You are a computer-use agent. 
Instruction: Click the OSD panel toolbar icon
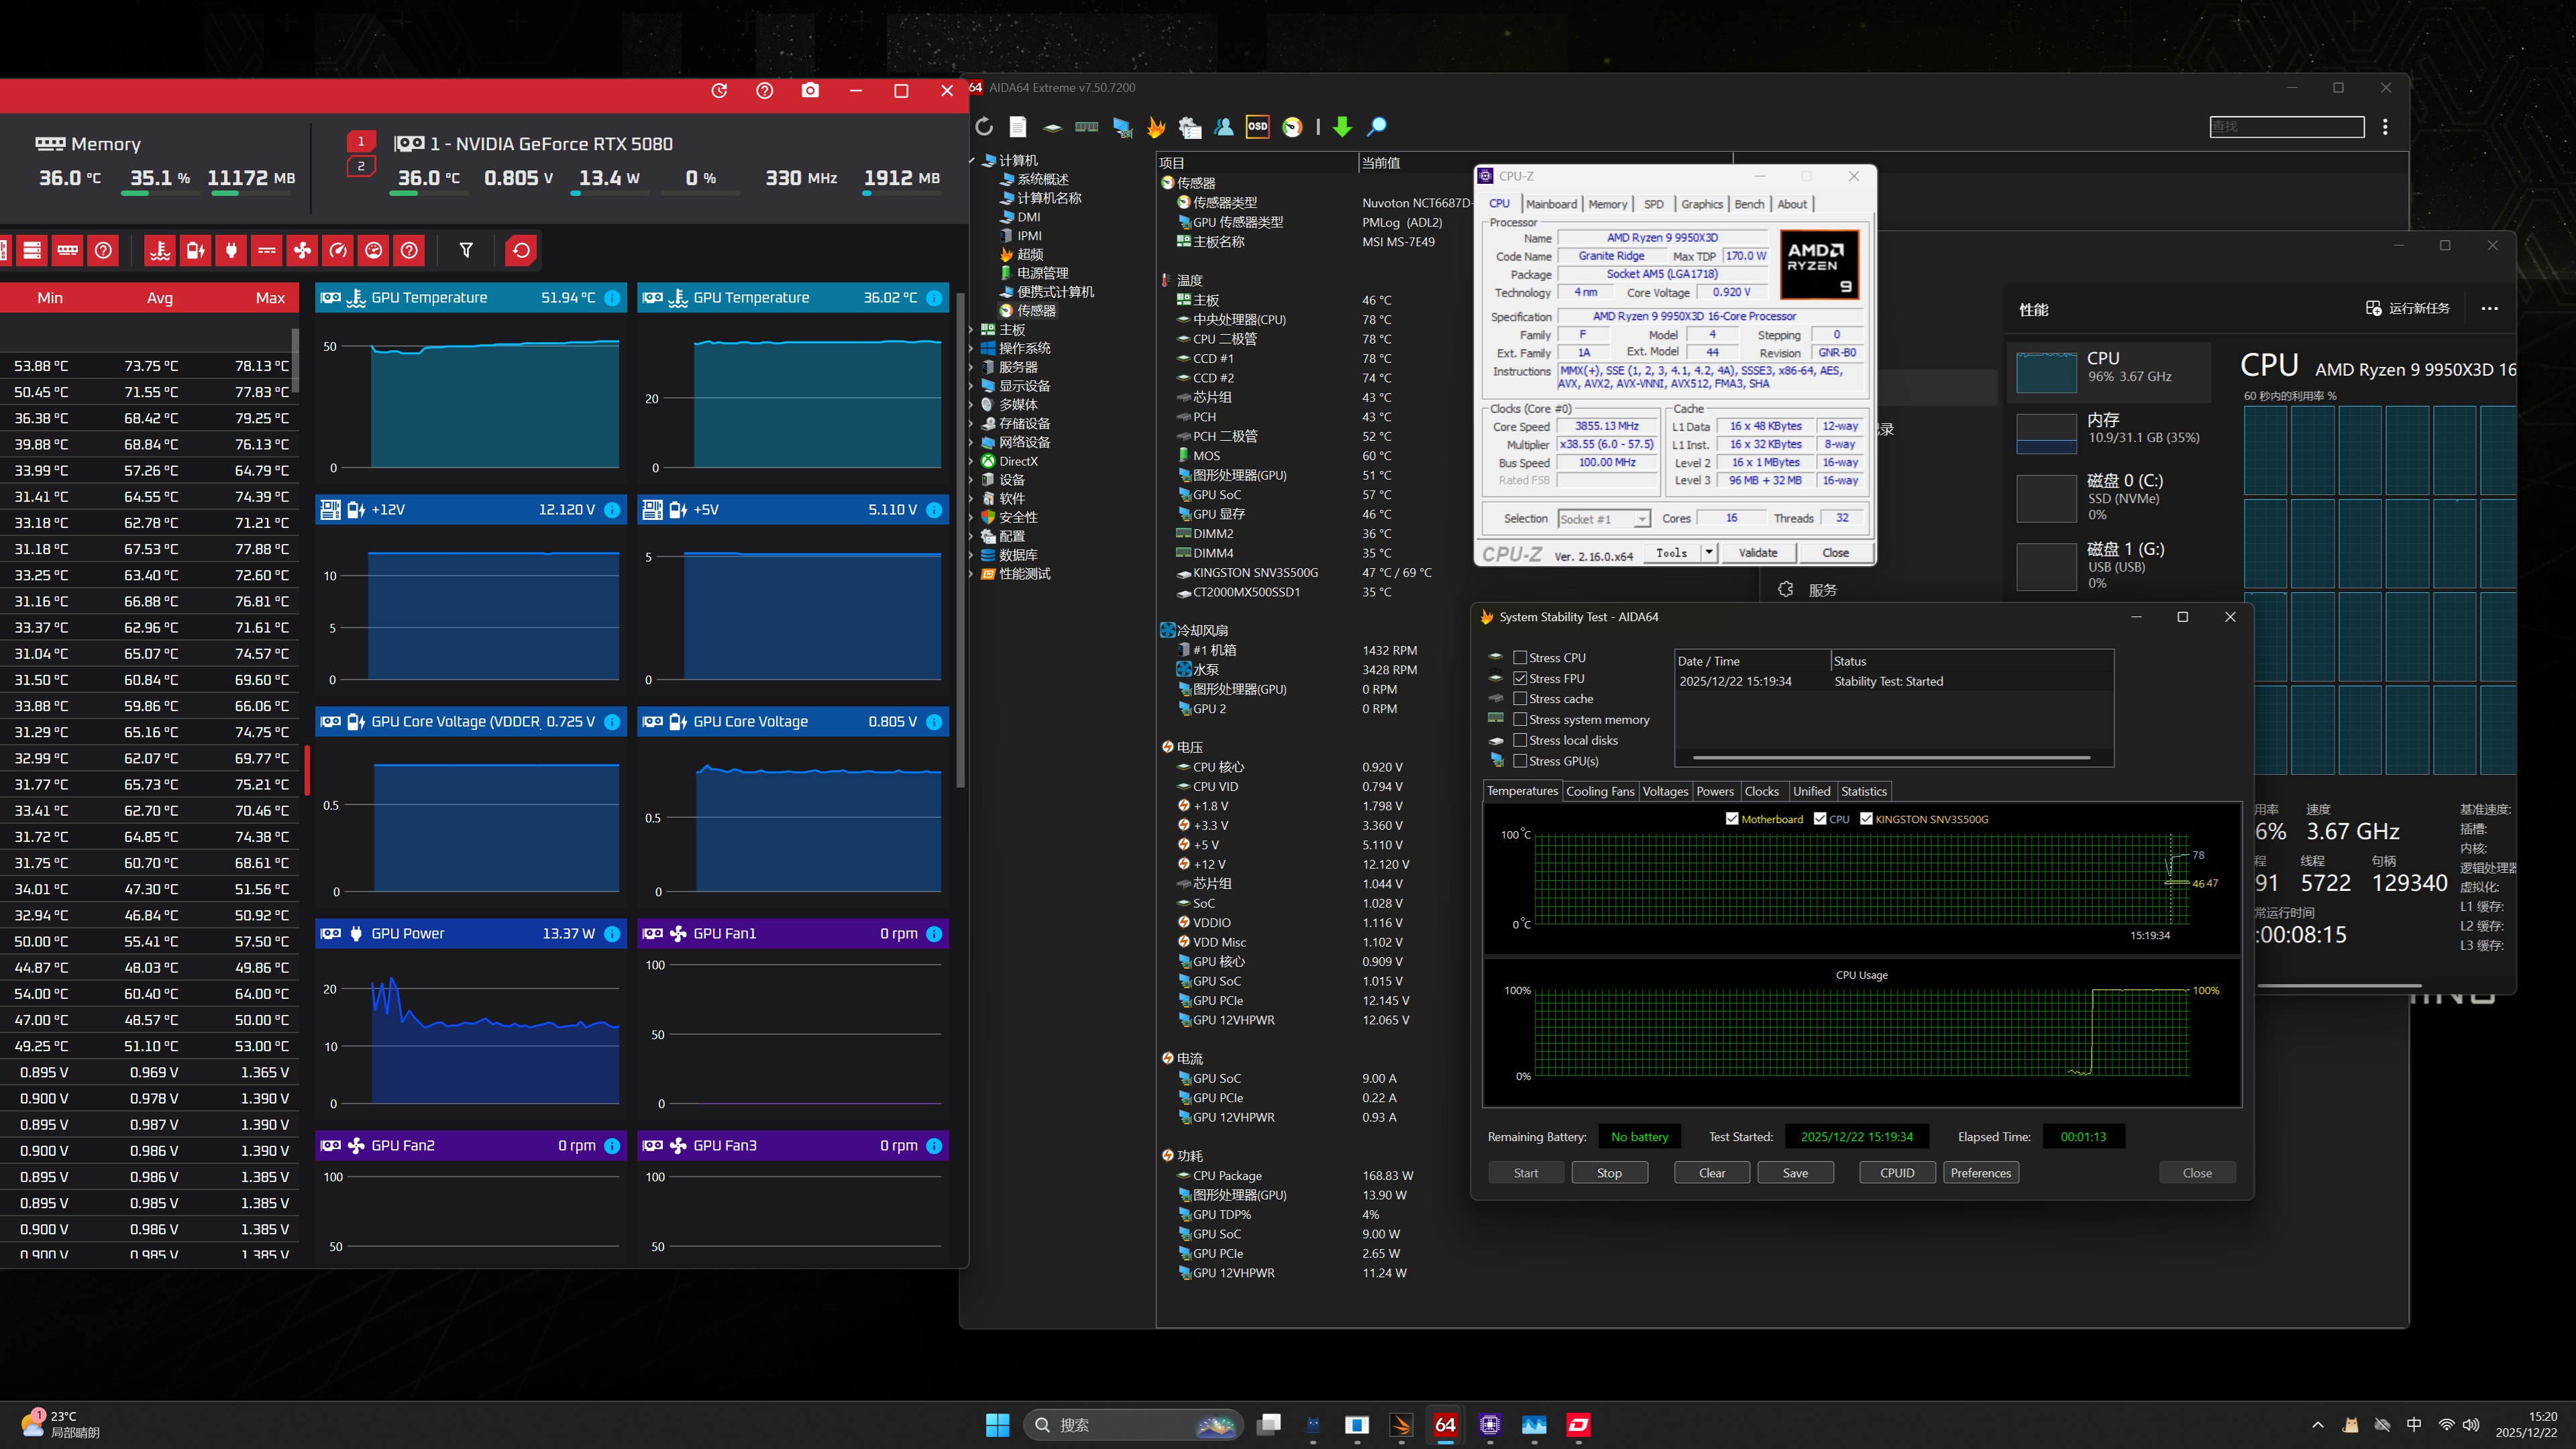click(x=1257, y=127)
